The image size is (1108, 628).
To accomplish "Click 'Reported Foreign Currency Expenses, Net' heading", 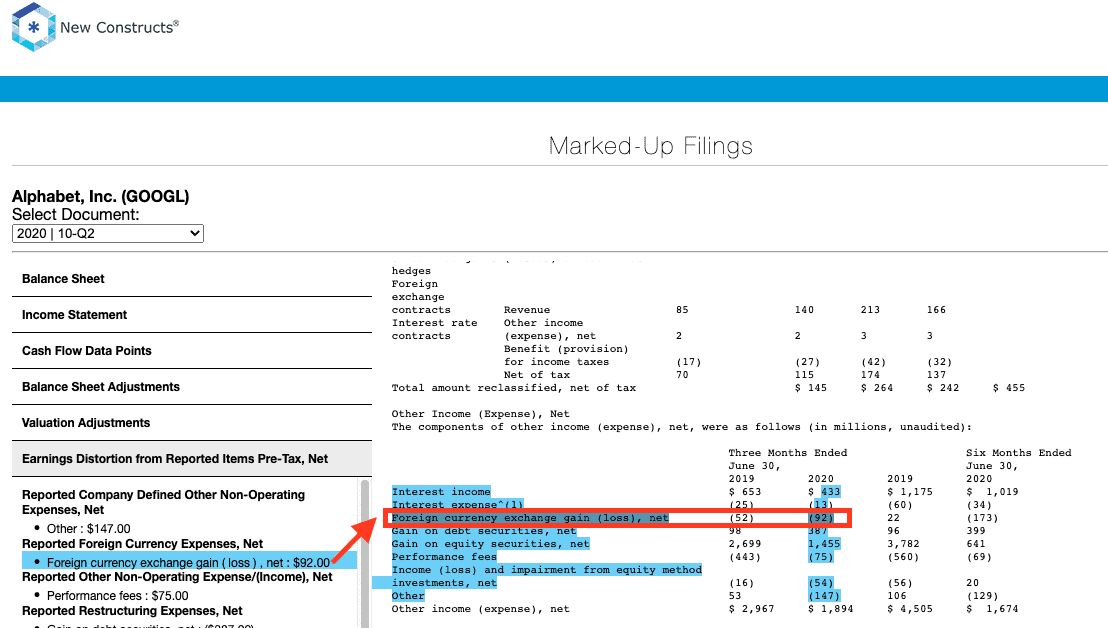I will coord(142,544).
